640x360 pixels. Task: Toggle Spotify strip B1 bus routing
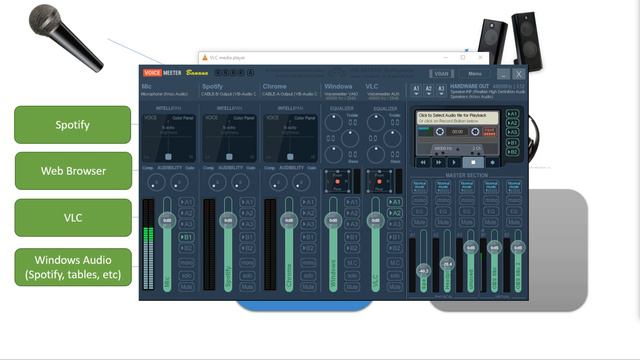(247, 237)
